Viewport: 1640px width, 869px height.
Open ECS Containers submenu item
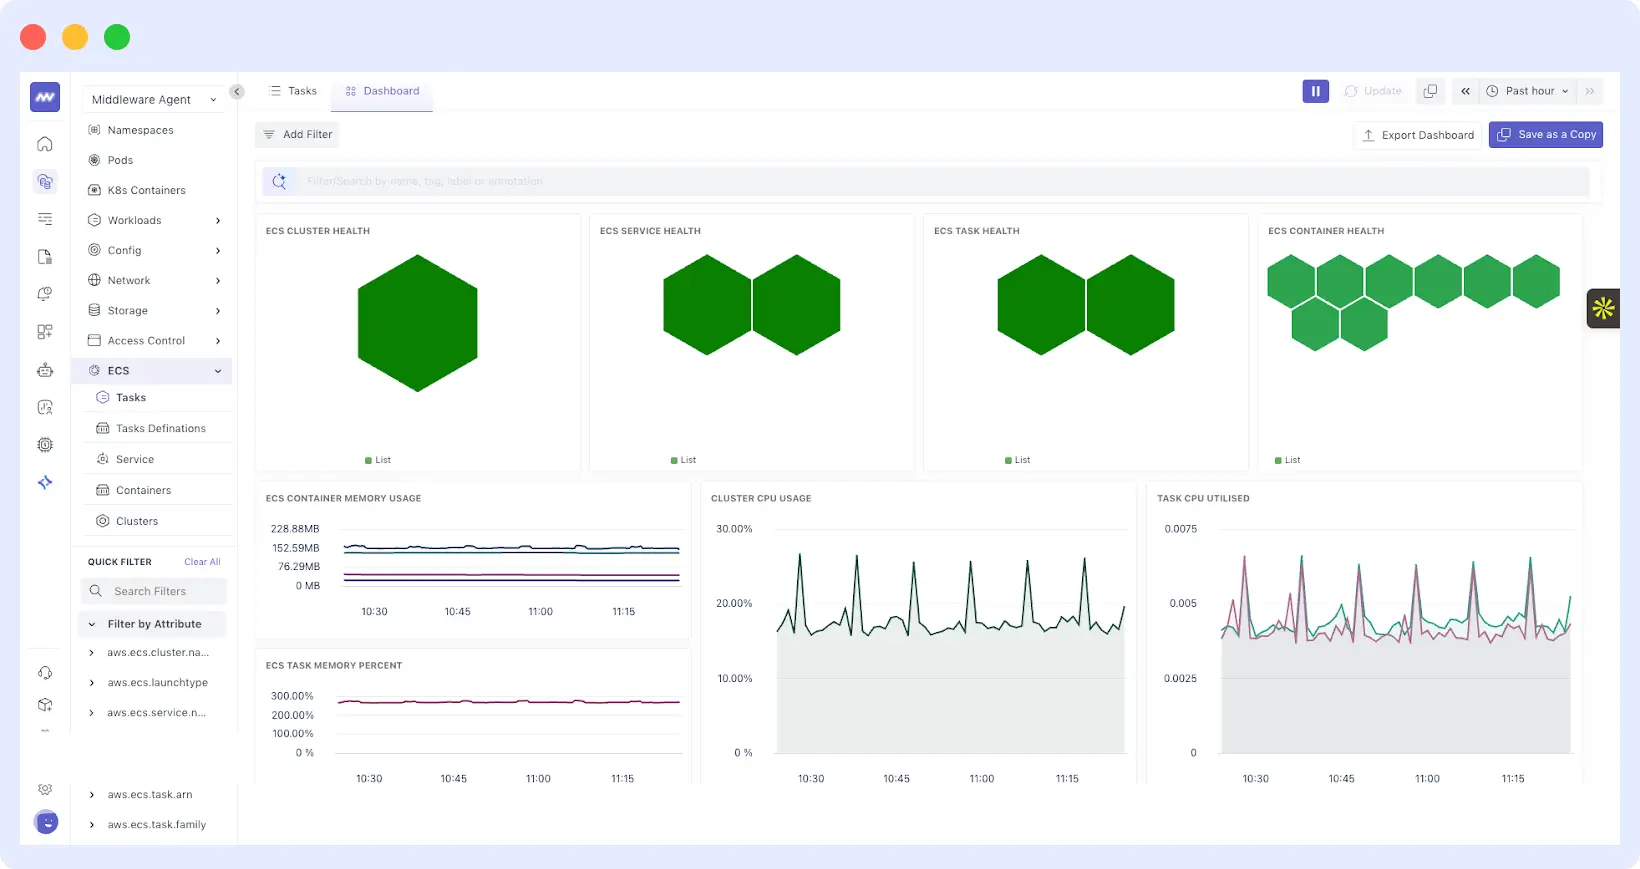point(143,491)
